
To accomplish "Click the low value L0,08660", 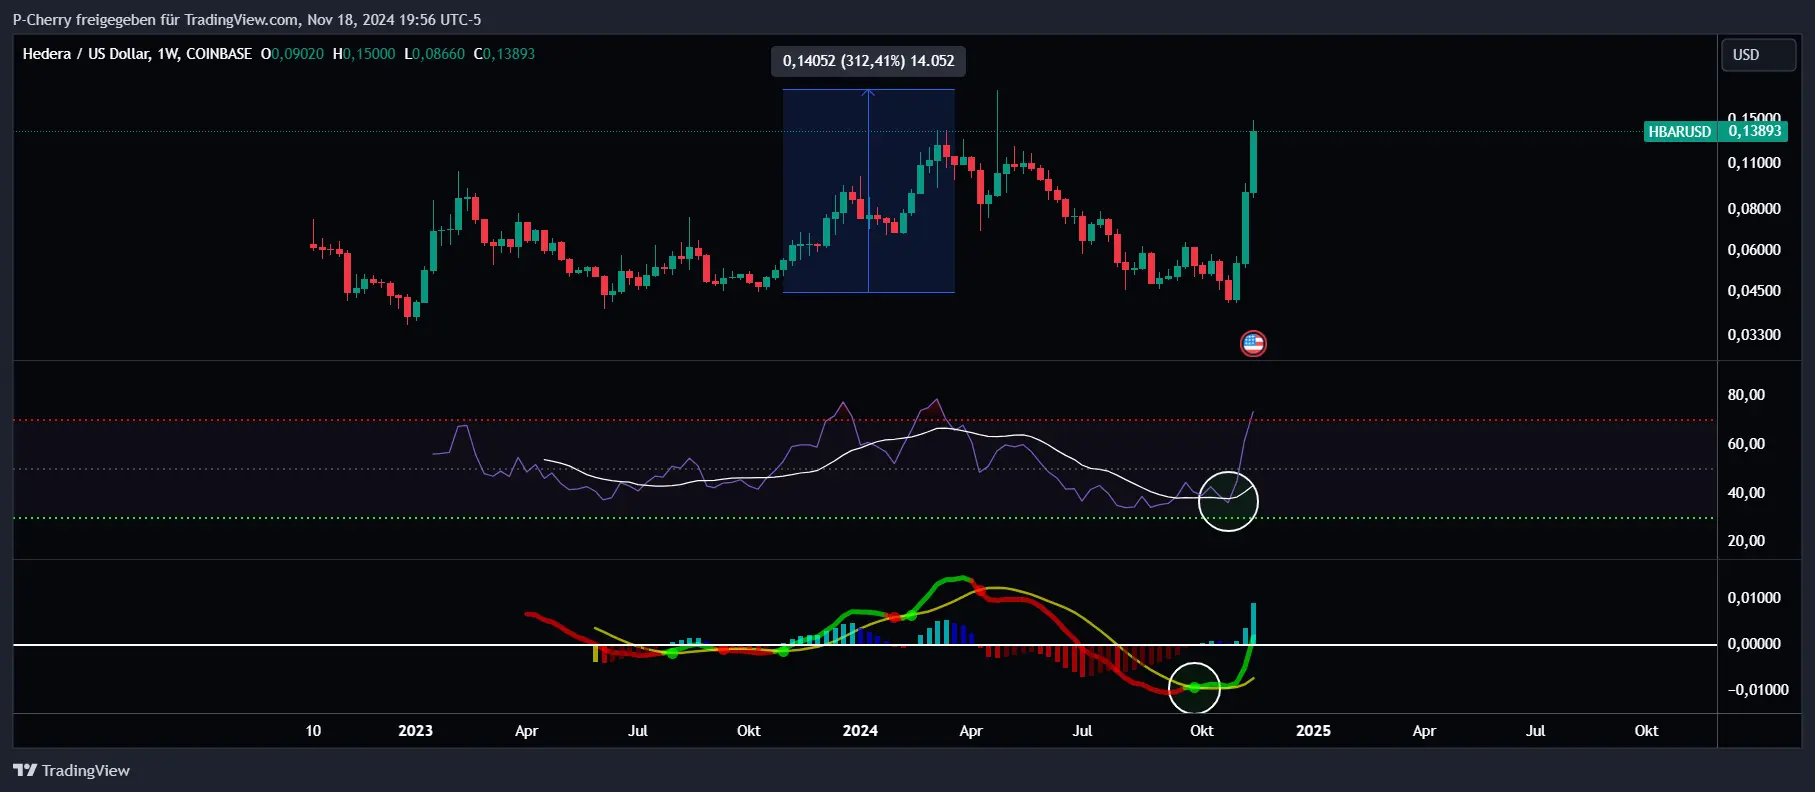I will (434, 54).
